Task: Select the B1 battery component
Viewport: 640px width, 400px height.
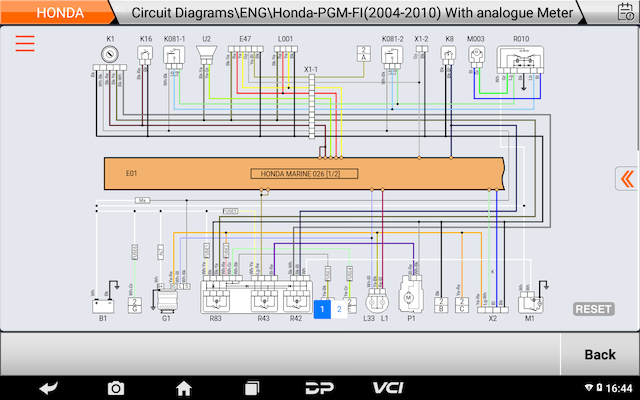Action: click(x=103, y=307)
